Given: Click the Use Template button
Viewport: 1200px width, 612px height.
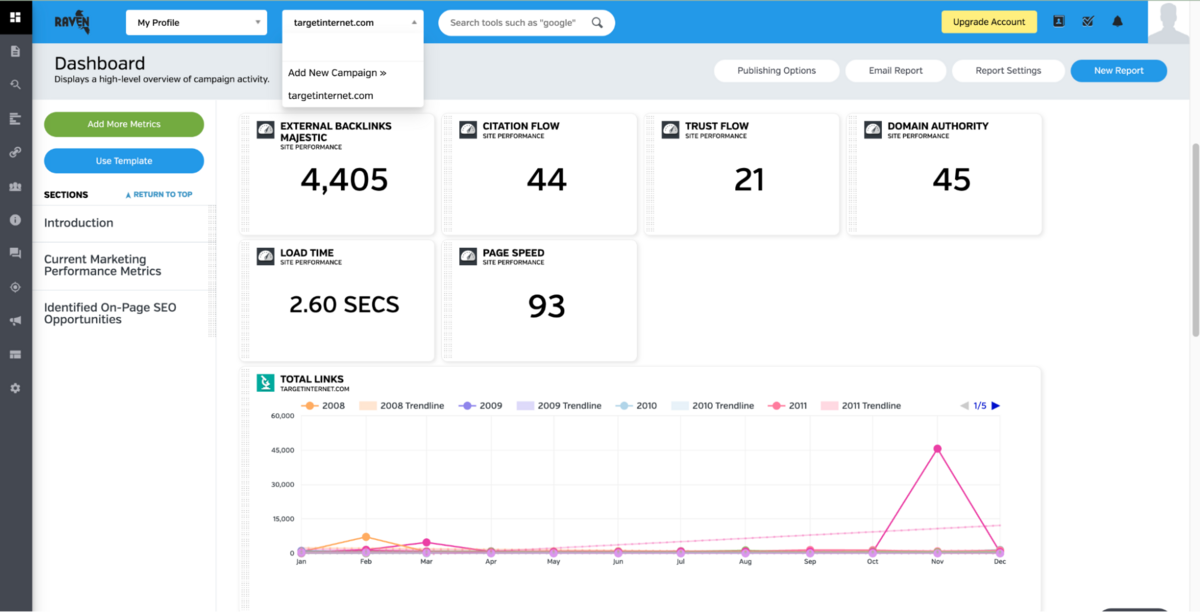Looking at the screenshot, I should coord(124,161).
